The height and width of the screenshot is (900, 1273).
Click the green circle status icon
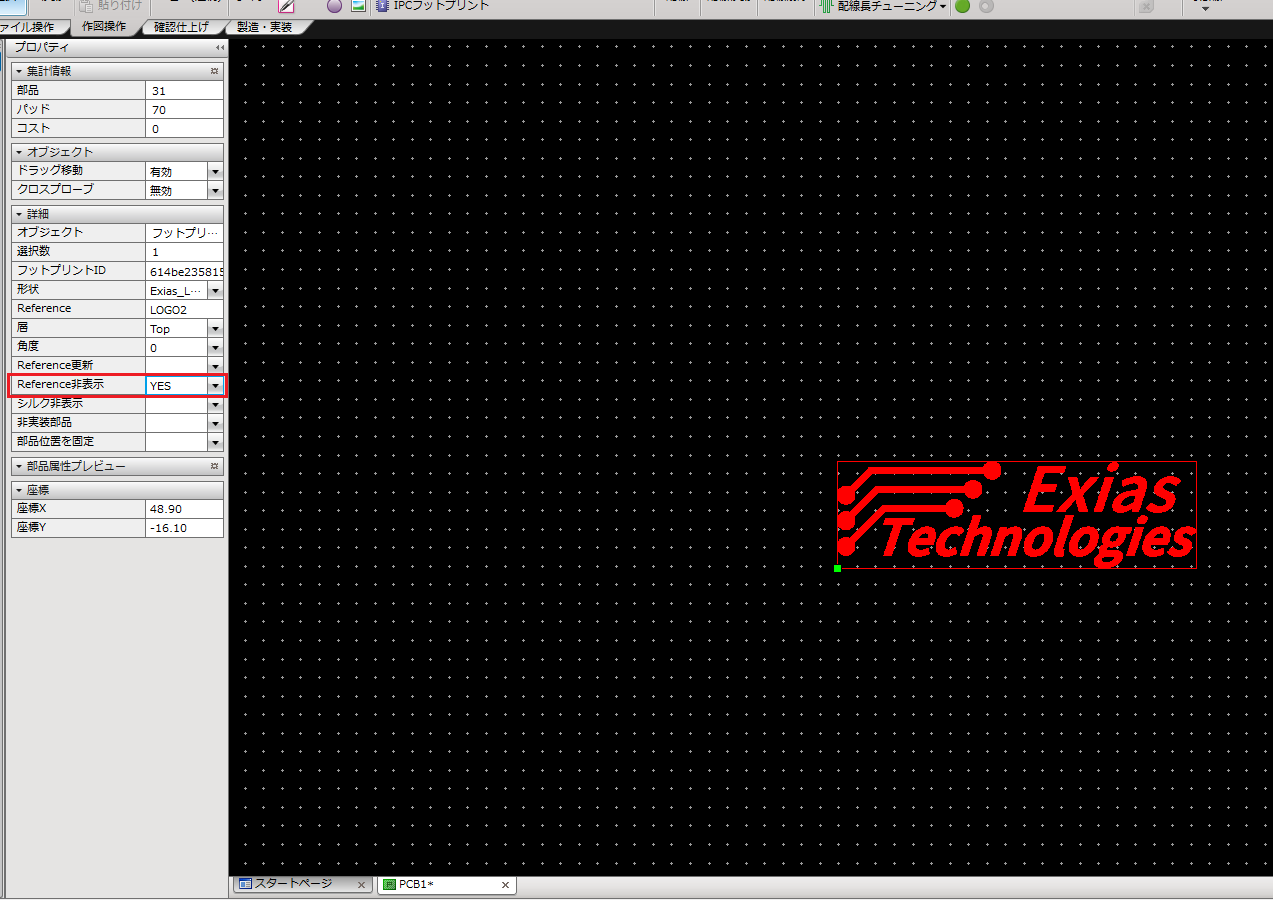(x=962, y=6)
